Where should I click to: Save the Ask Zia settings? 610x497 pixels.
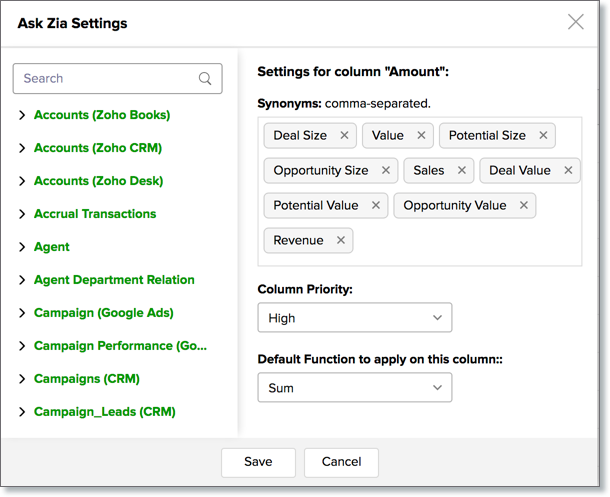258,462
